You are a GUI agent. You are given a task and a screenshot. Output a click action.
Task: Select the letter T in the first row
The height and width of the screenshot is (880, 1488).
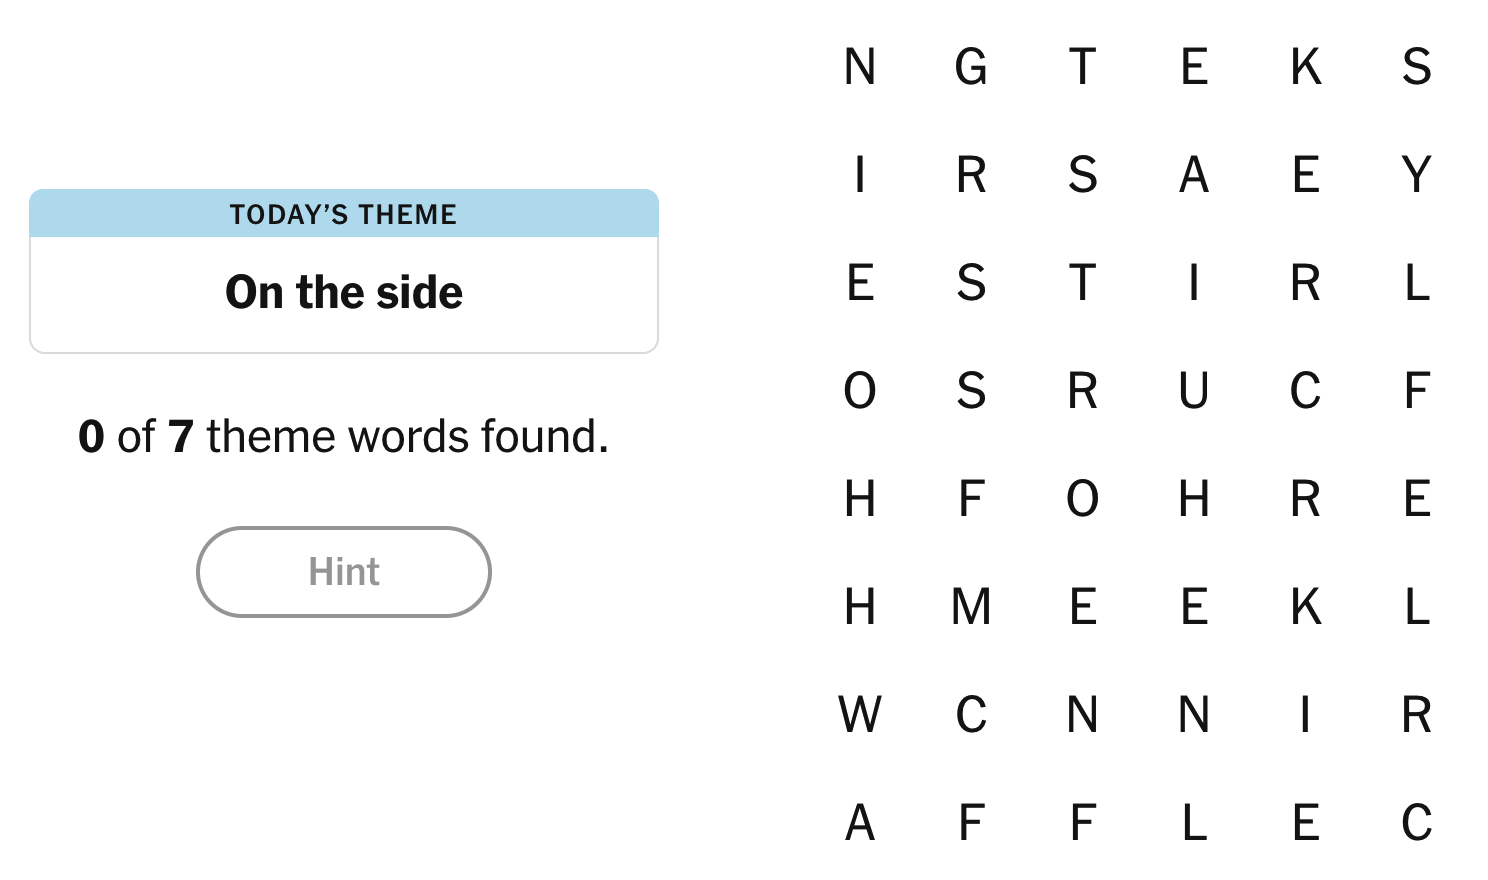(1083, 67)
